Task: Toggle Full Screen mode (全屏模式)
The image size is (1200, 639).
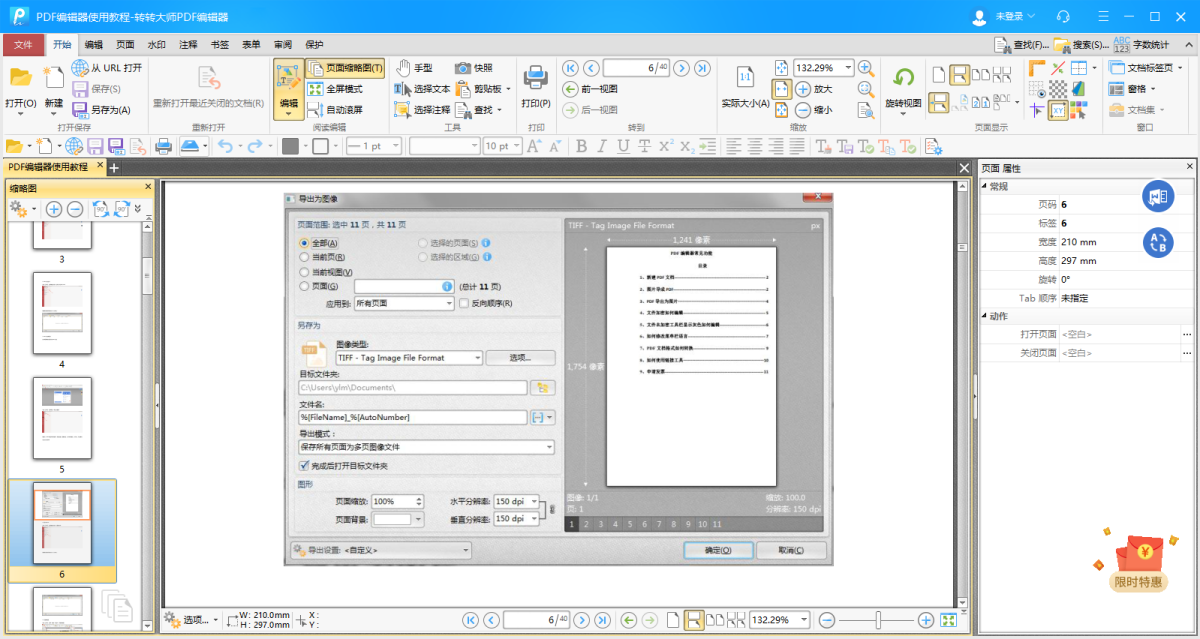Action: pyautogui.click(x=336, y=89)
